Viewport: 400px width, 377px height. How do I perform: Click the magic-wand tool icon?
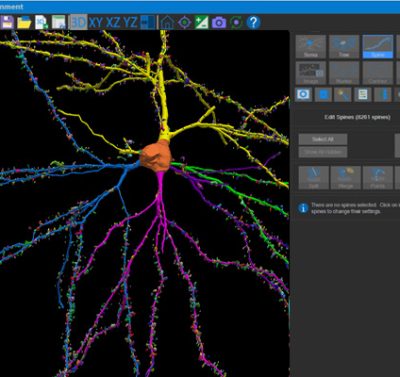[343, 95]
